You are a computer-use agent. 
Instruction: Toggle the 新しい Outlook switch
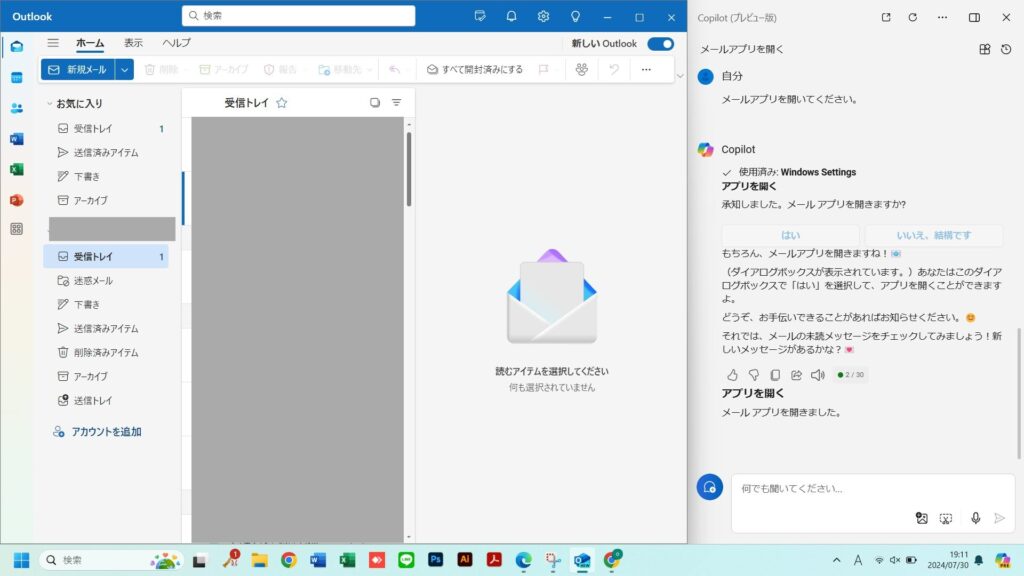(x=660, y=43)
